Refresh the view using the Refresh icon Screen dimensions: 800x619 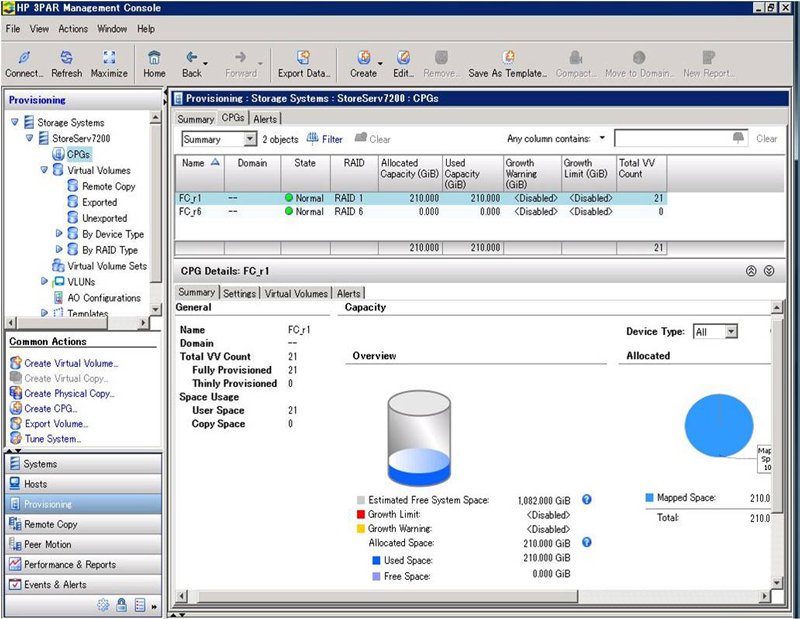[x=66, y=57]
